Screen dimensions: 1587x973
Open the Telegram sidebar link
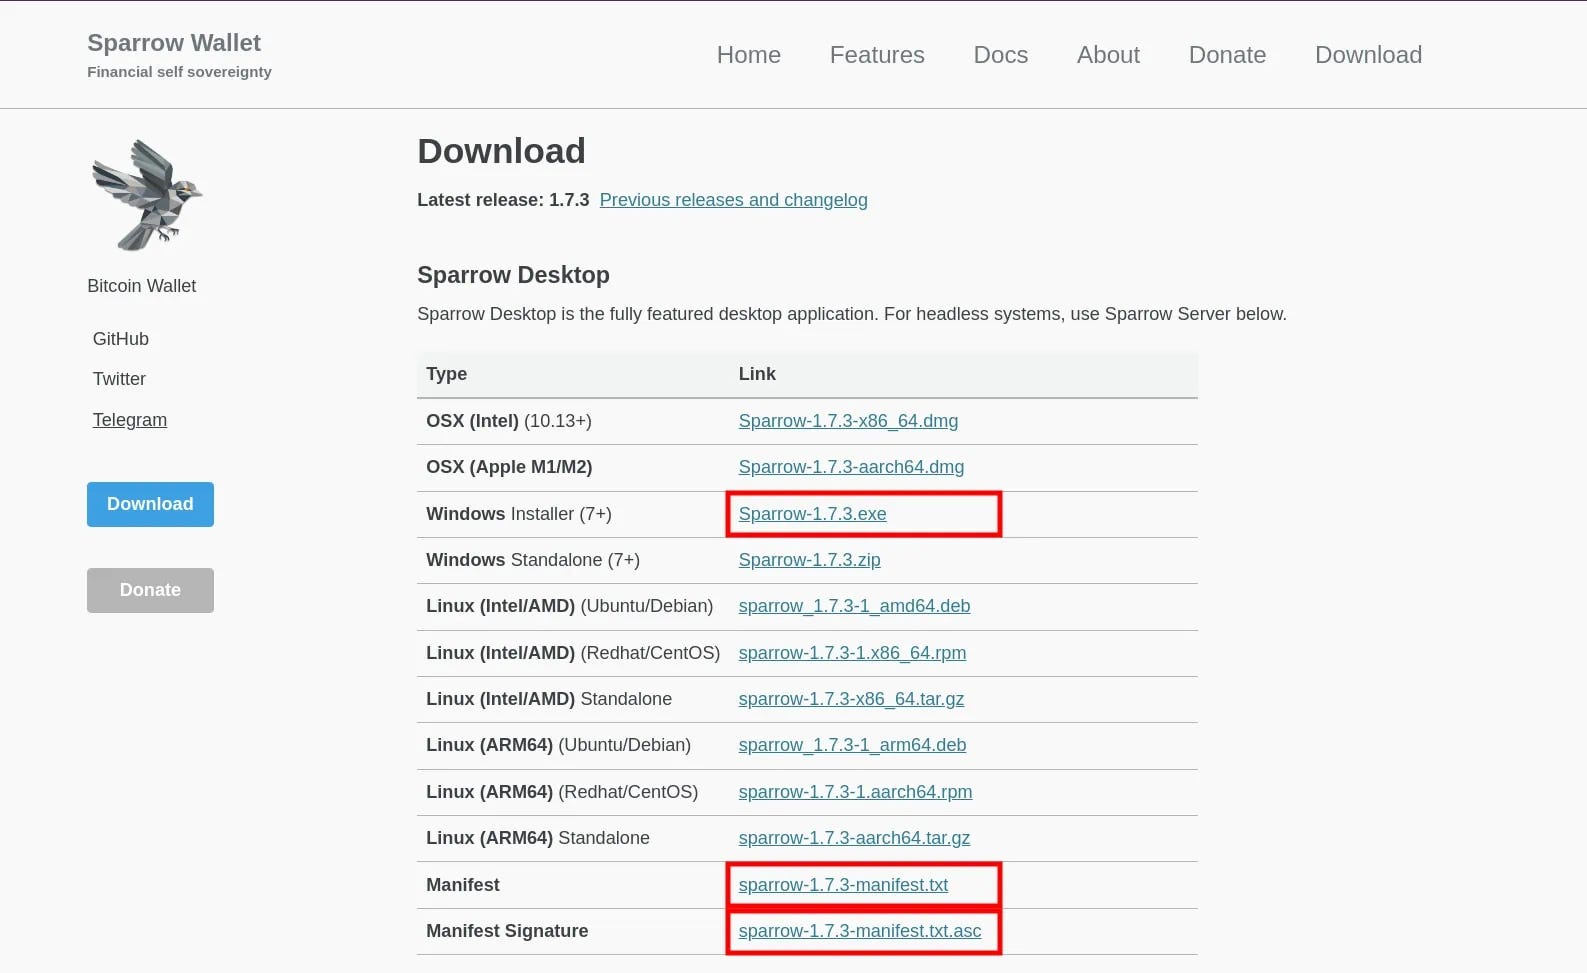[x=130, y=420]
